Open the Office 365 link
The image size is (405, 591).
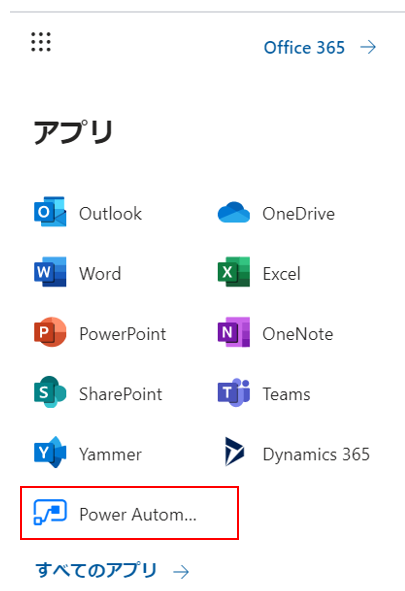[304, 48]
